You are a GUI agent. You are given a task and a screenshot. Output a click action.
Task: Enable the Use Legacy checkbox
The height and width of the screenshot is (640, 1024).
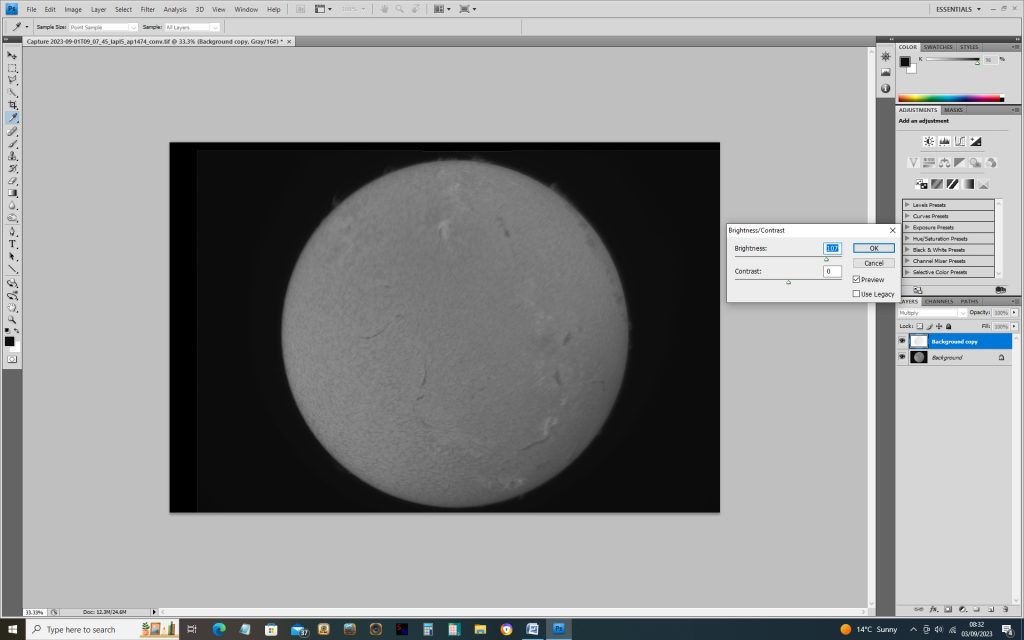coord(856,294)
